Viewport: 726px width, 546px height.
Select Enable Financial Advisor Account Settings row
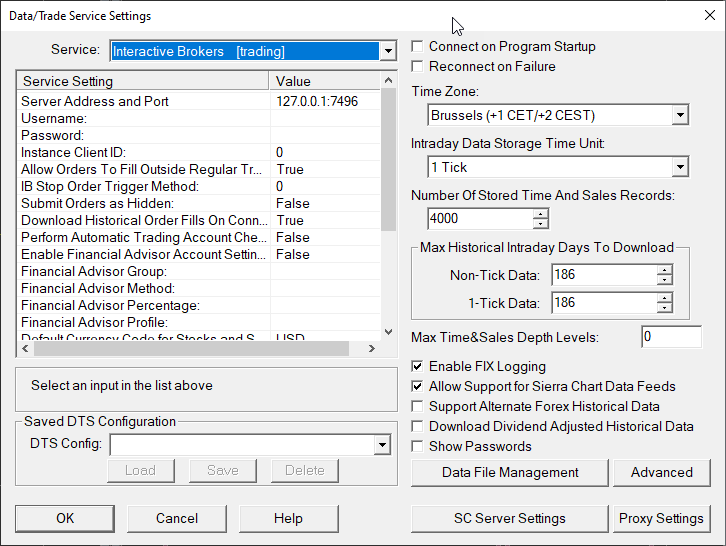pyautogui.click(x=199, y=255)
